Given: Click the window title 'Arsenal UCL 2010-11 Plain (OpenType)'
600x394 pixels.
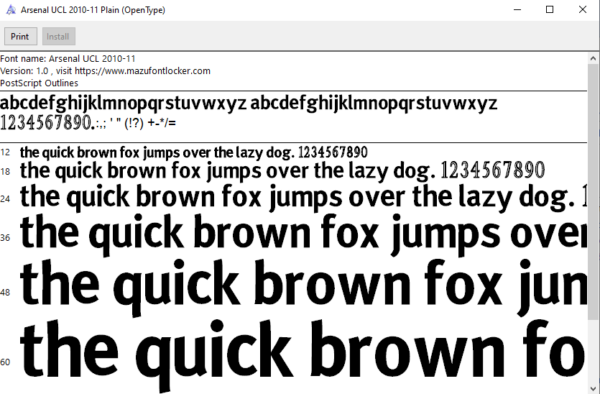Looking at the screenshot, I should click(93, 10).
